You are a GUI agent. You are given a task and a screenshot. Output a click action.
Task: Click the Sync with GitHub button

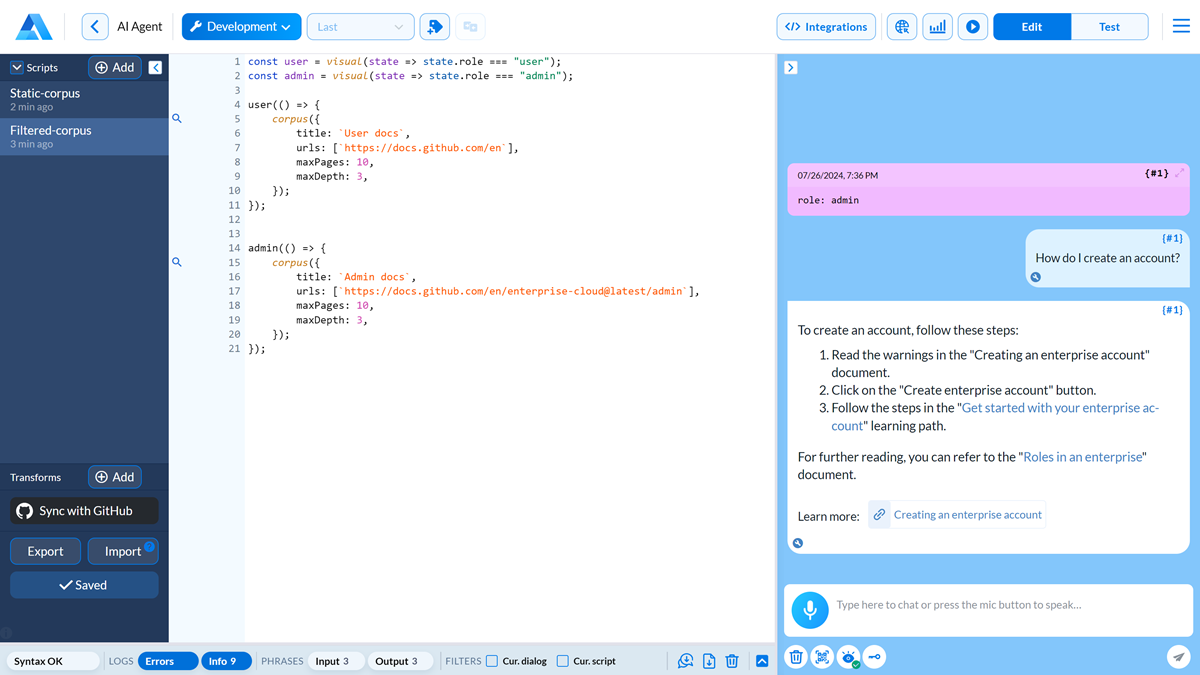pyautogui.click(x=85, y=511)
